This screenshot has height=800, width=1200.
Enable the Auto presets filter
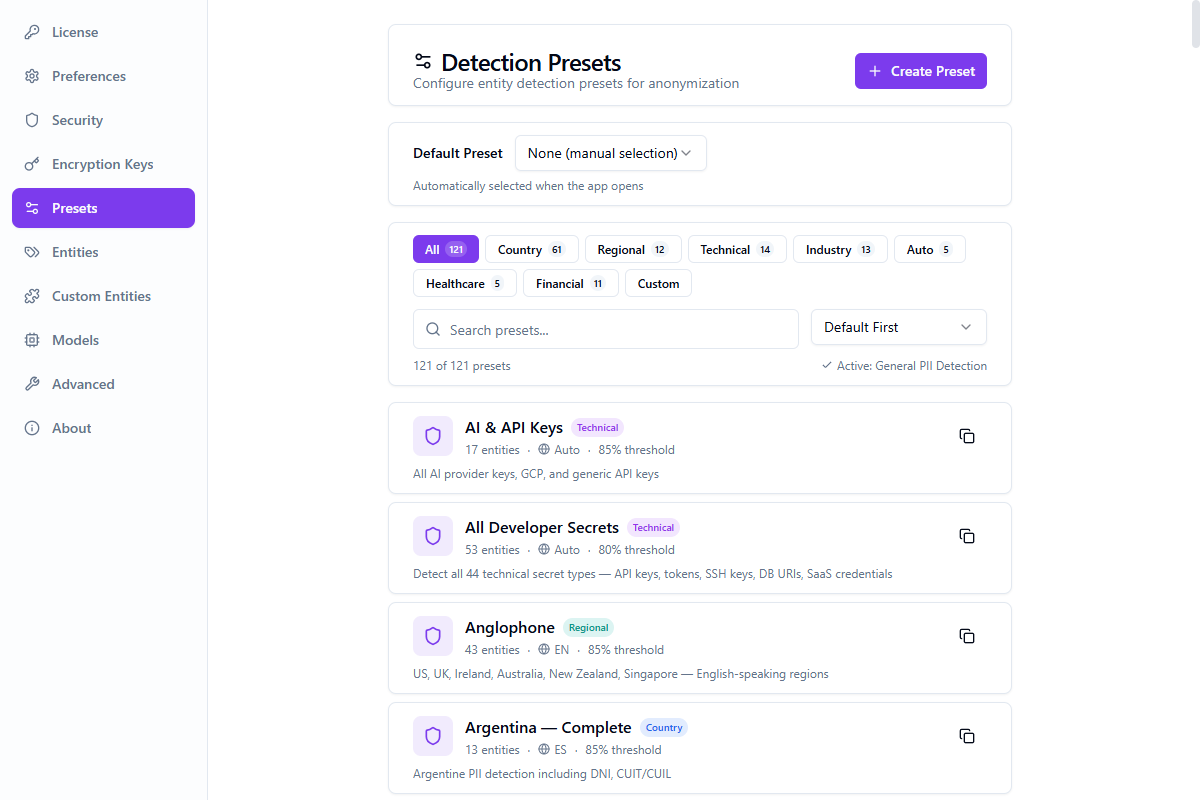pos(929,249)
